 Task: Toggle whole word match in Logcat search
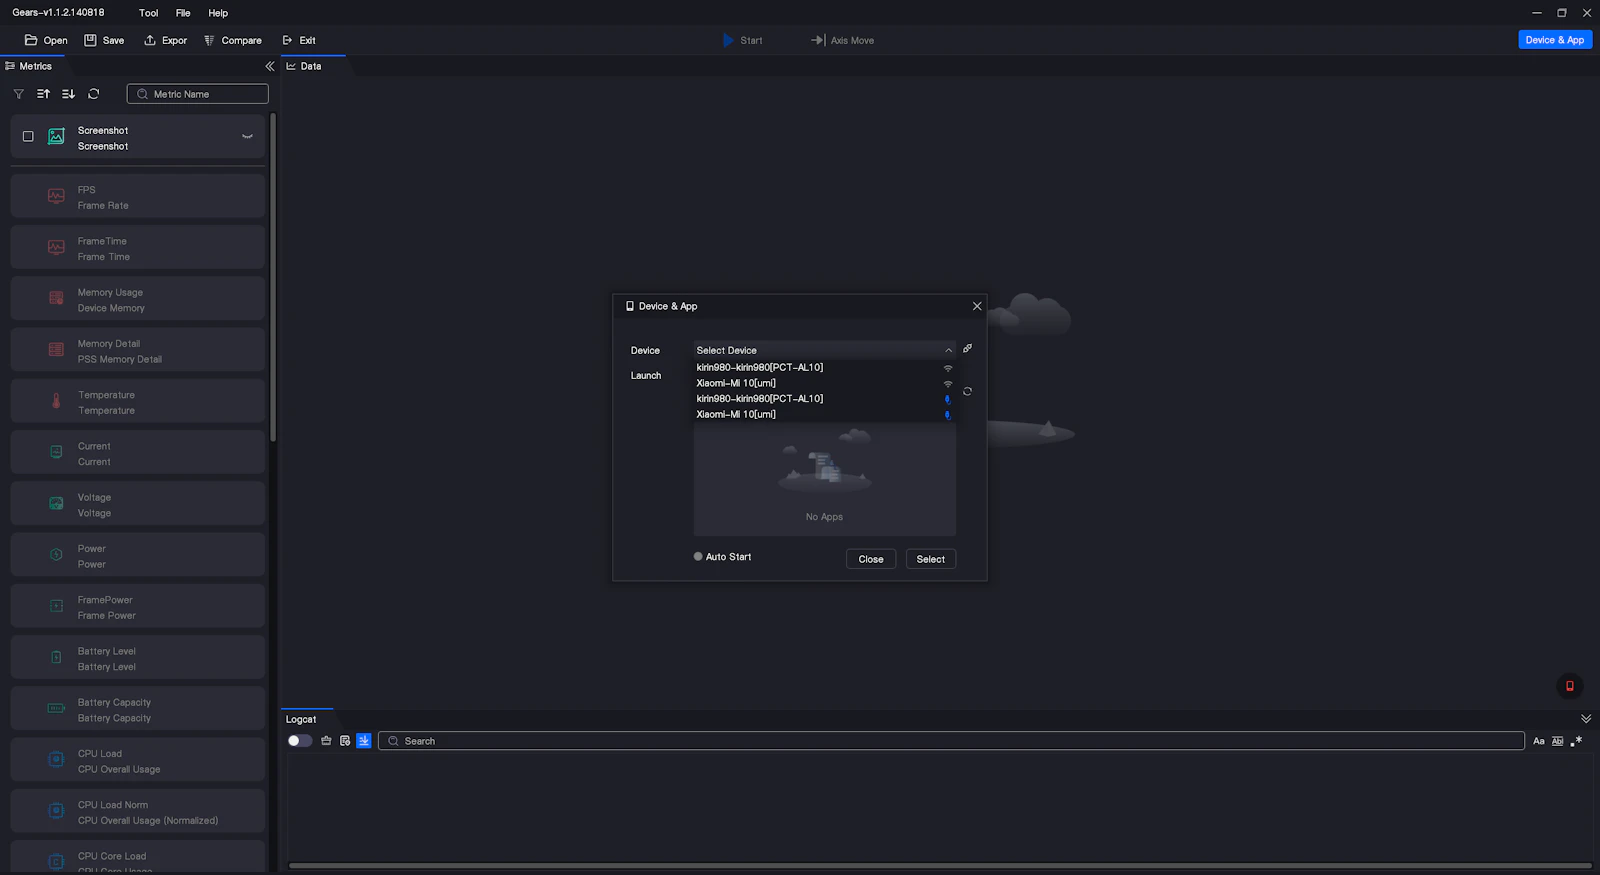coord(1557,741)
